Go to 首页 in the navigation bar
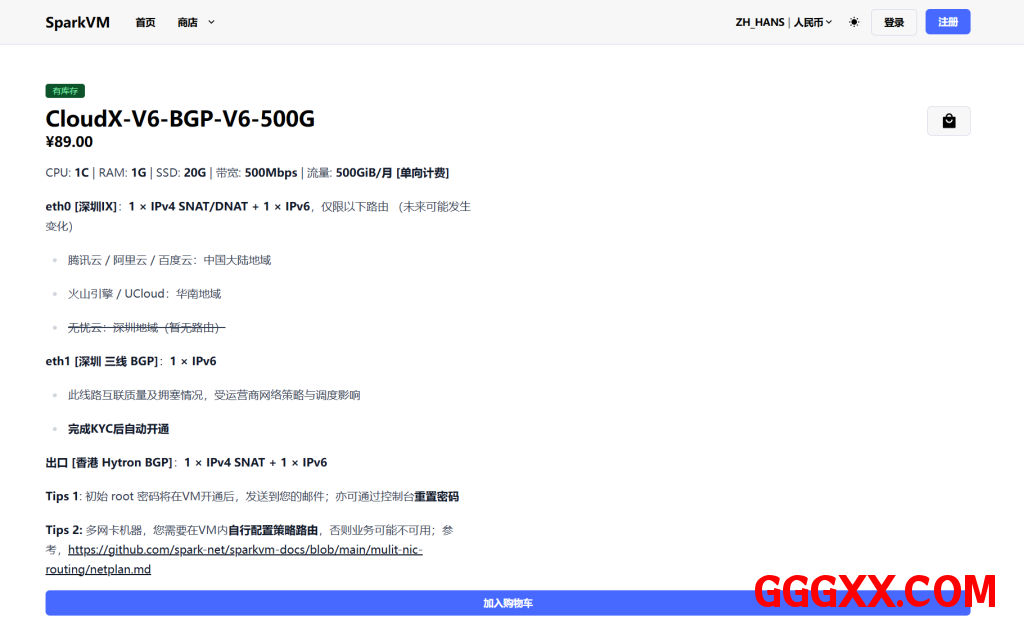1024x637 pixels. pyautogui.click(x=145, y=22)
